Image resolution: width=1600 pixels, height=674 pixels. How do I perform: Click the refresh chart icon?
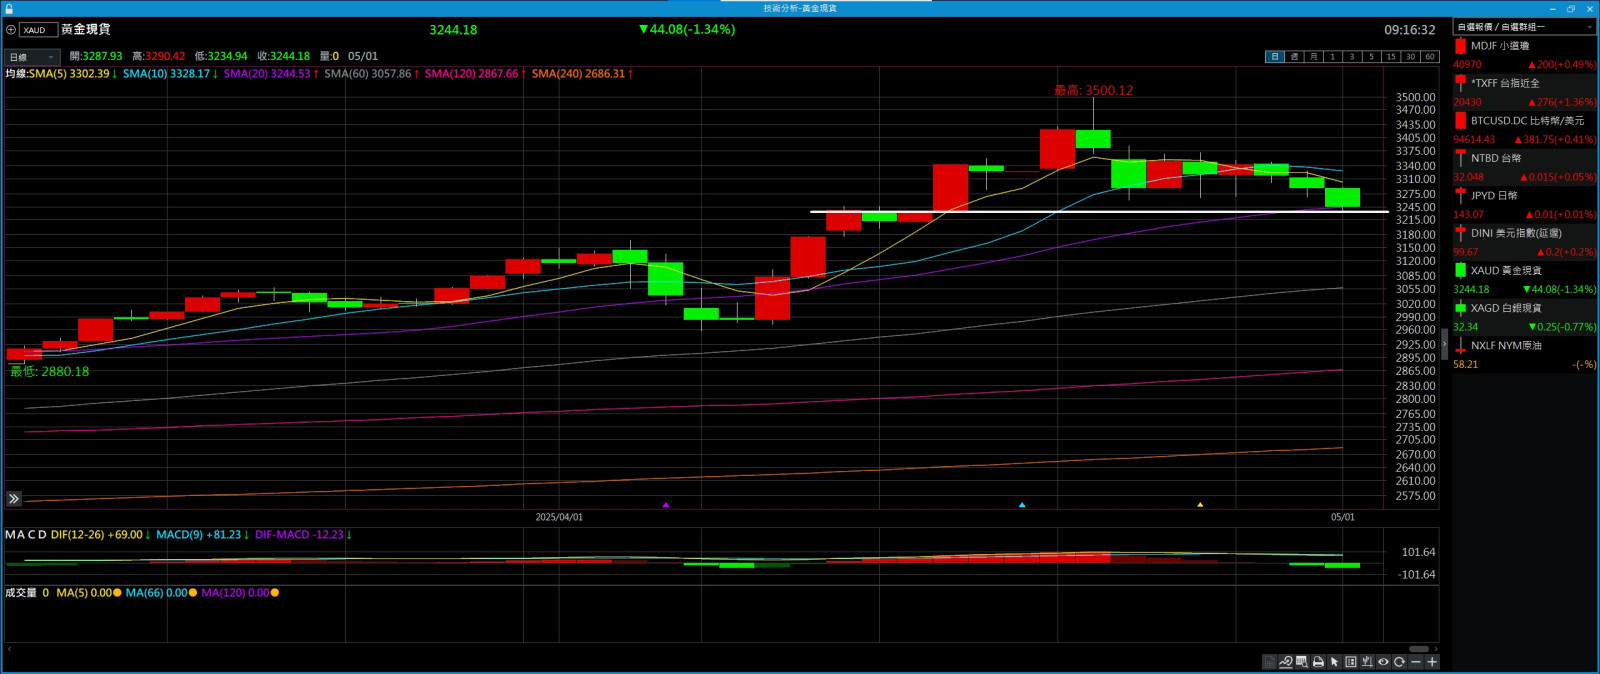coord(1399,662)
